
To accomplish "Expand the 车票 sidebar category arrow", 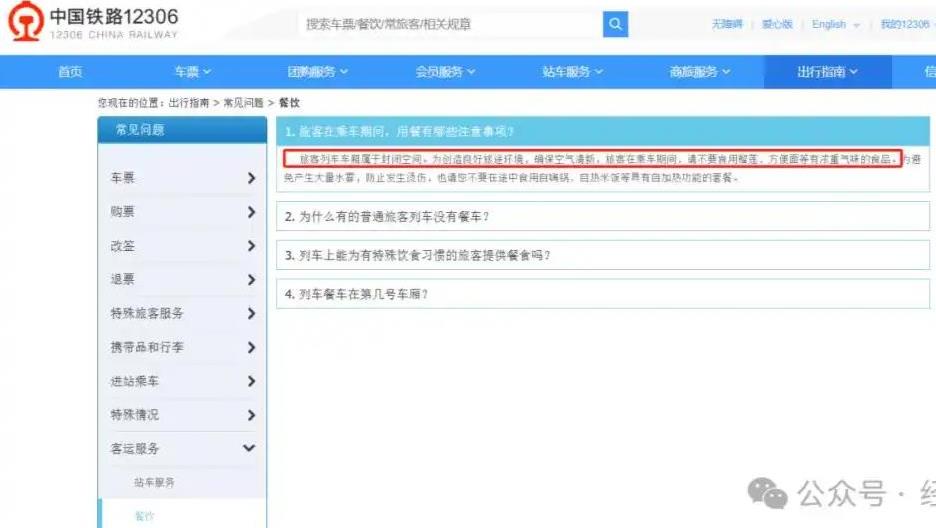I will 250,178.
